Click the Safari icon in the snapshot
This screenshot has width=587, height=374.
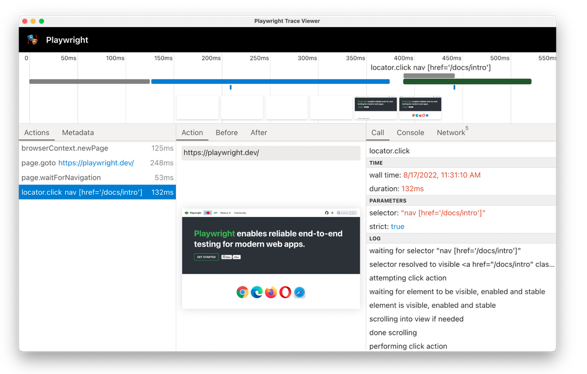pos(299,292)
